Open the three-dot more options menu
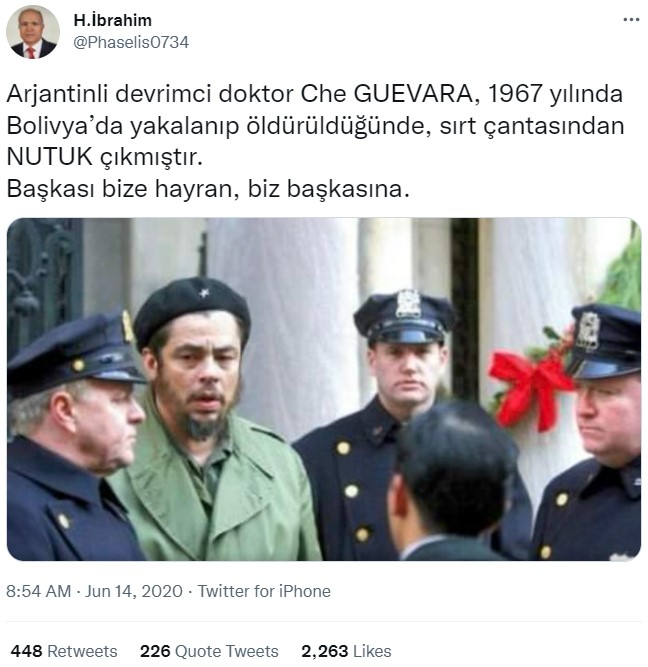Image resolution: width=648 pixels, height=667 pixels. 631,20
